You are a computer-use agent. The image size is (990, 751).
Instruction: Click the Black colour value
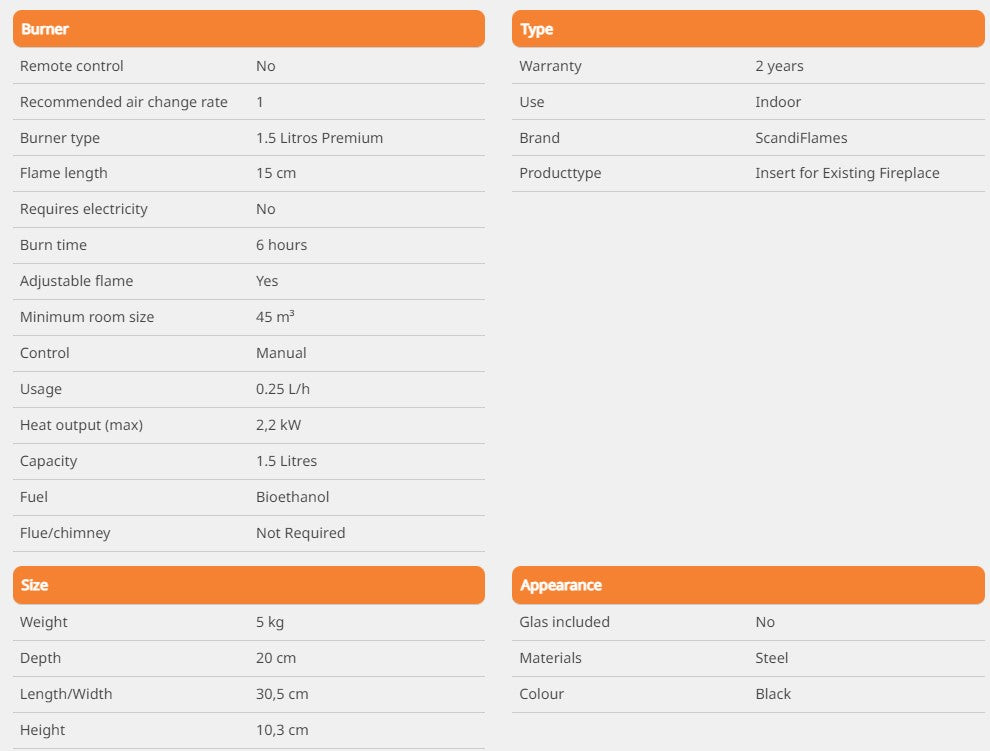tap(773, 694)
